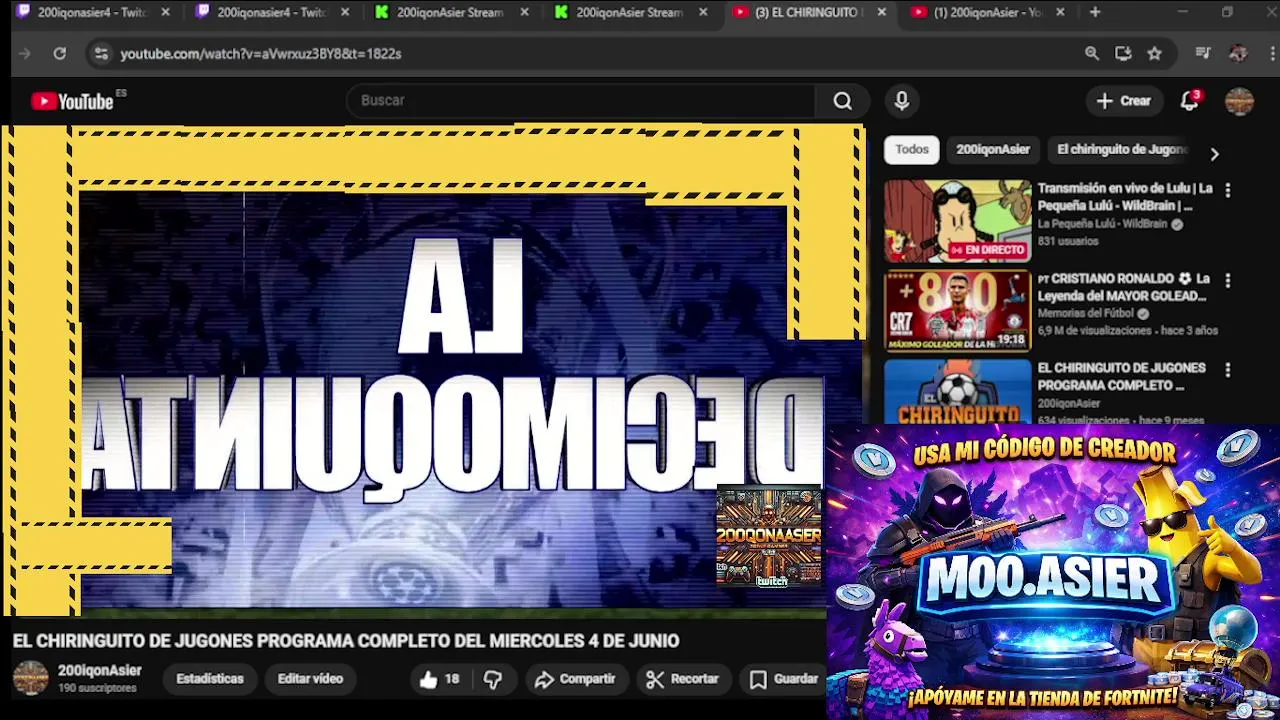The image size is (1280, 720).
Task: Go forward in browser history
Action: coord(26,54)
